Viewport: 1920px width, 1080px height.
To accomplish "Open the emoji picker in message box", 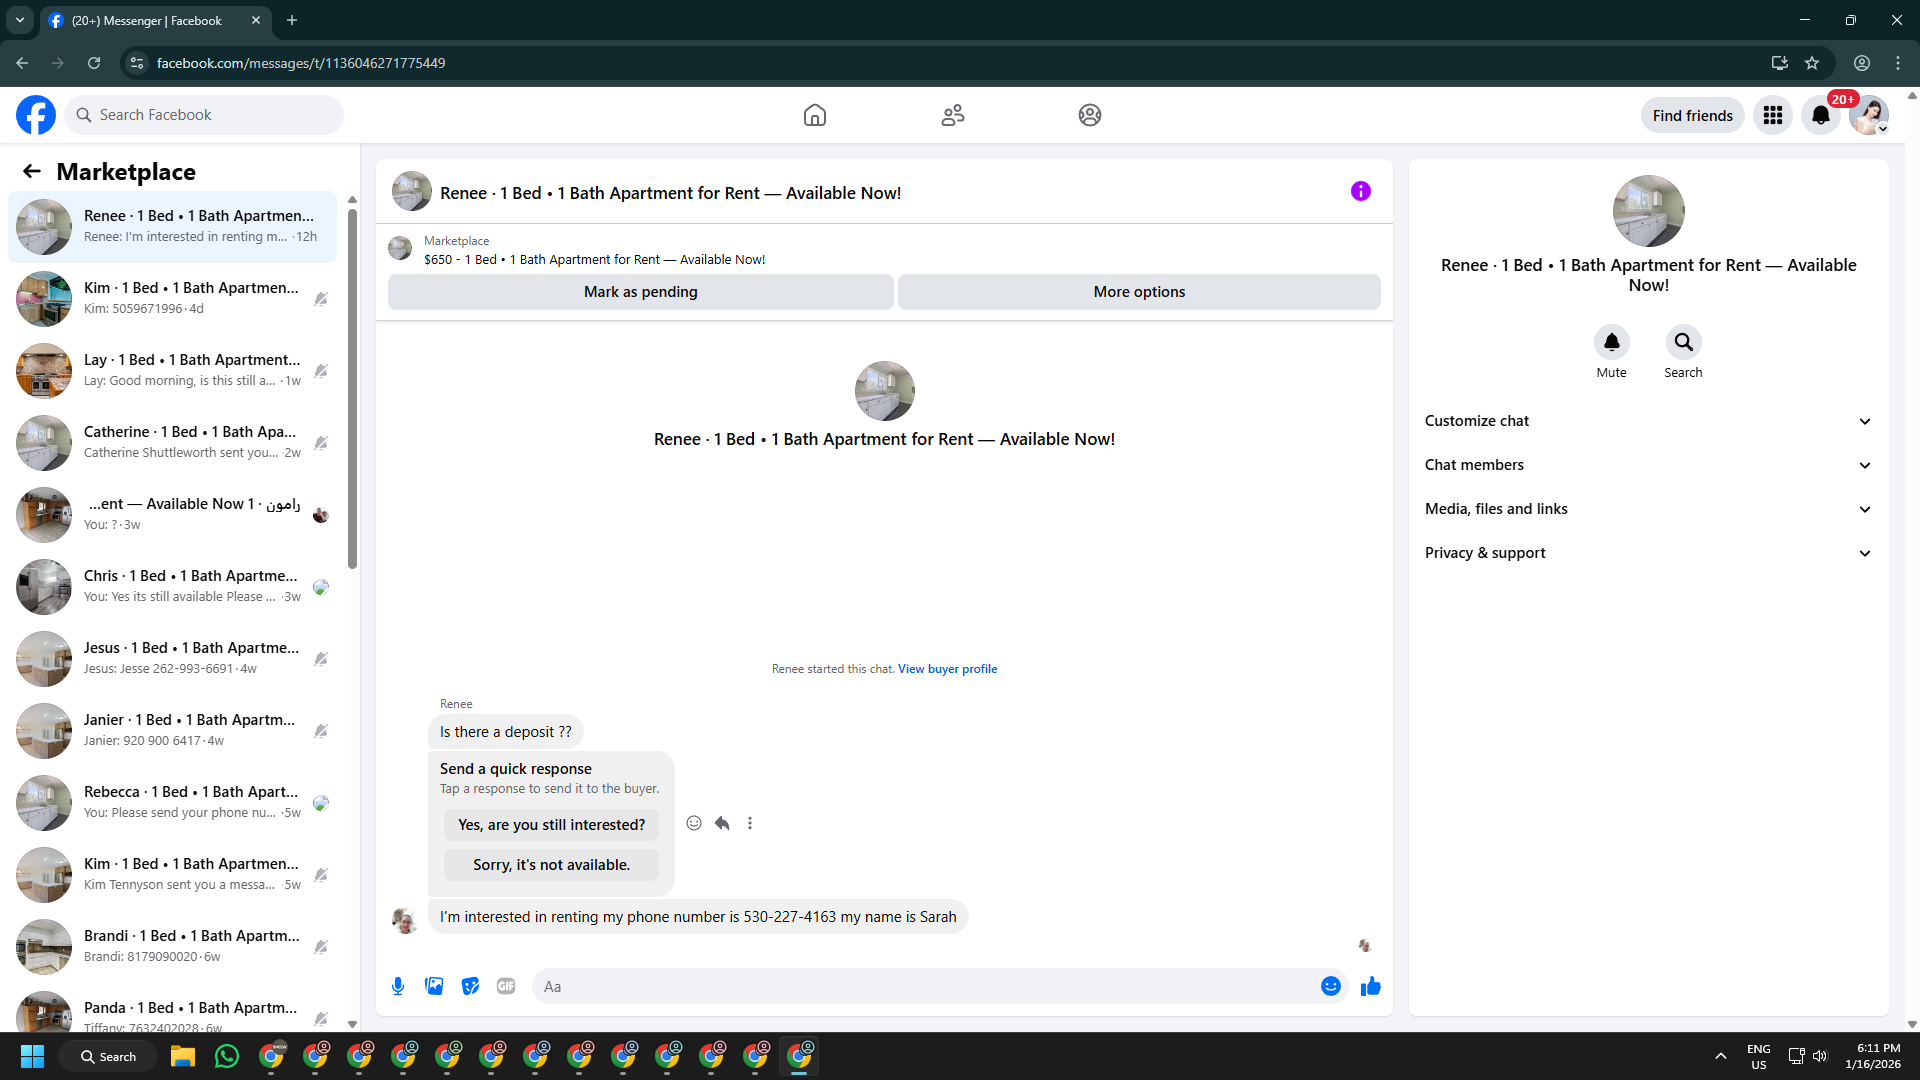I will tap(1330, 986).
